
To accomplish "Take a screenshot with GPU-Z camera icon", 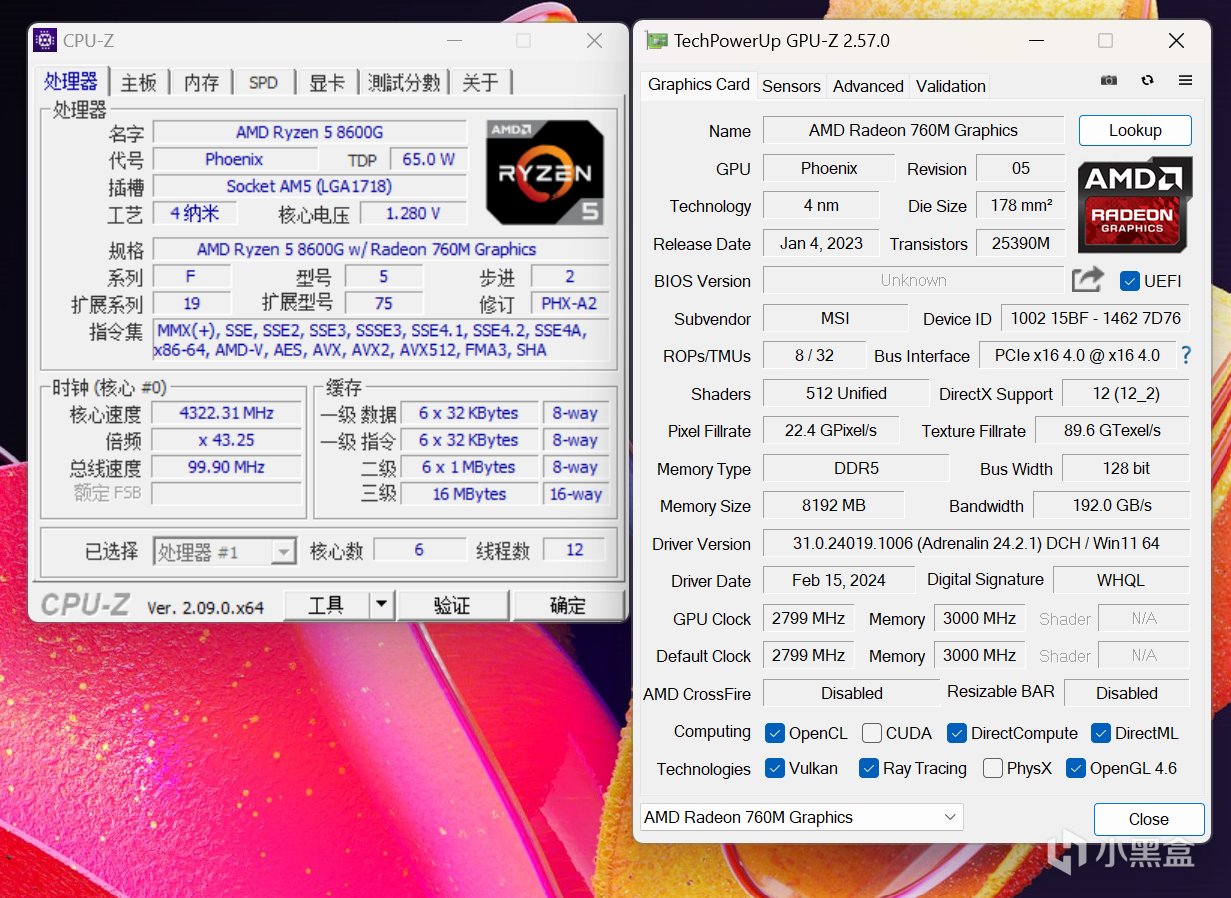I will point(1108,80).
